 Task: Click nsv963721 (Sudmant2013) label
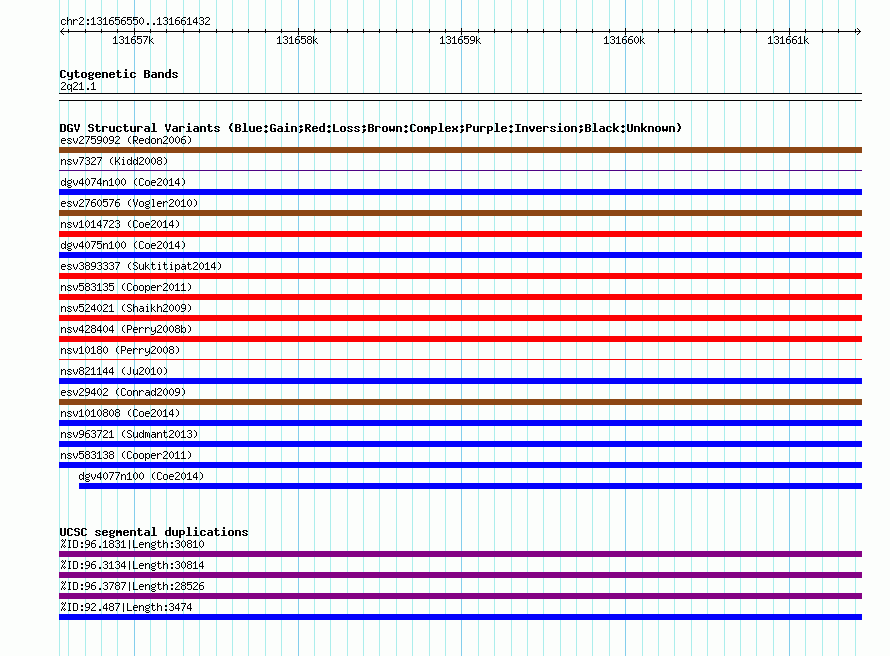(x=129, y=434)
